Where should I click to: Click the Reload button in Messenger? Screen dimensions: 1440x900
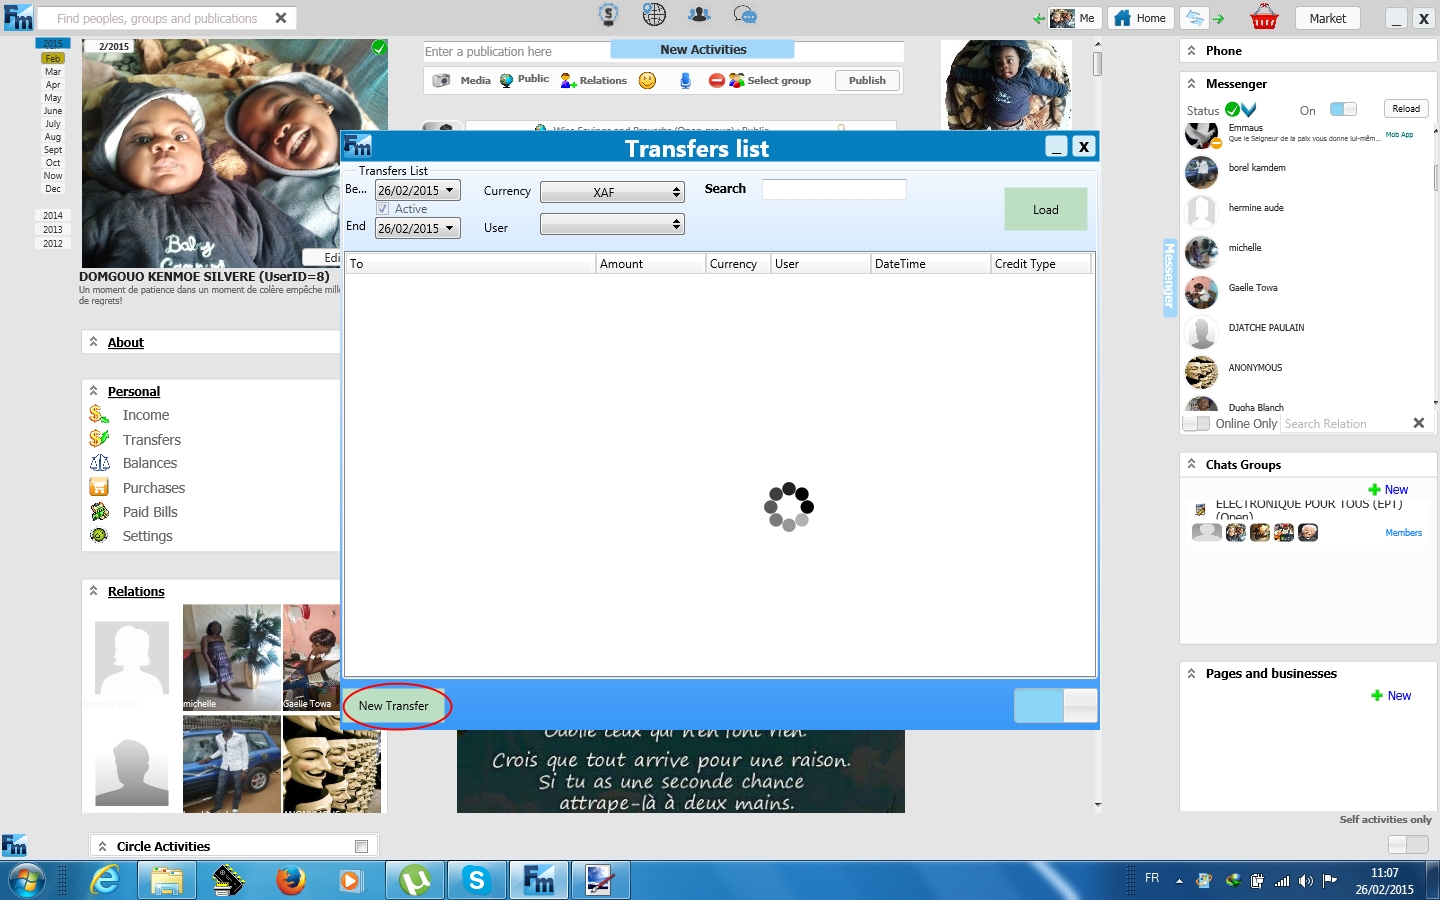[x=1406, y=109]
